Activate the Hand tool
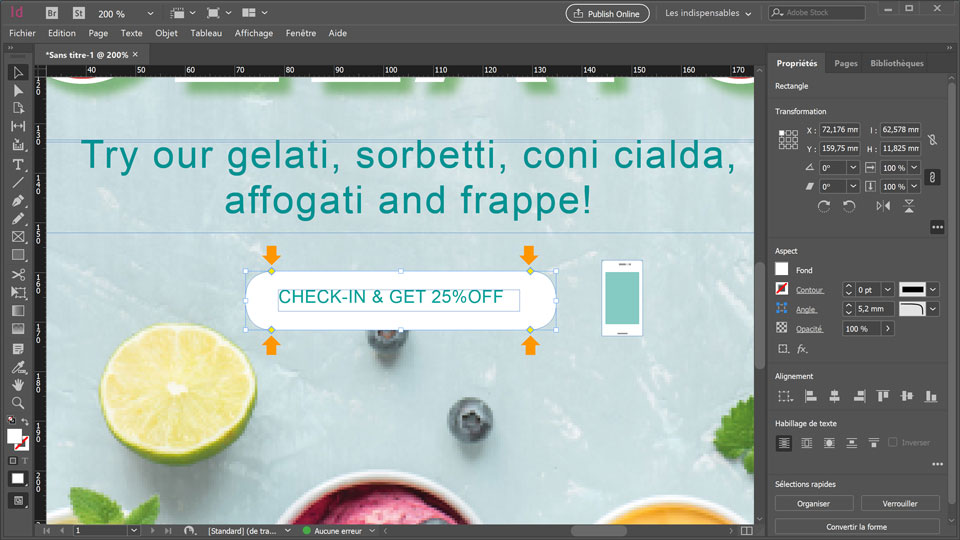 [x=18, y=384]
